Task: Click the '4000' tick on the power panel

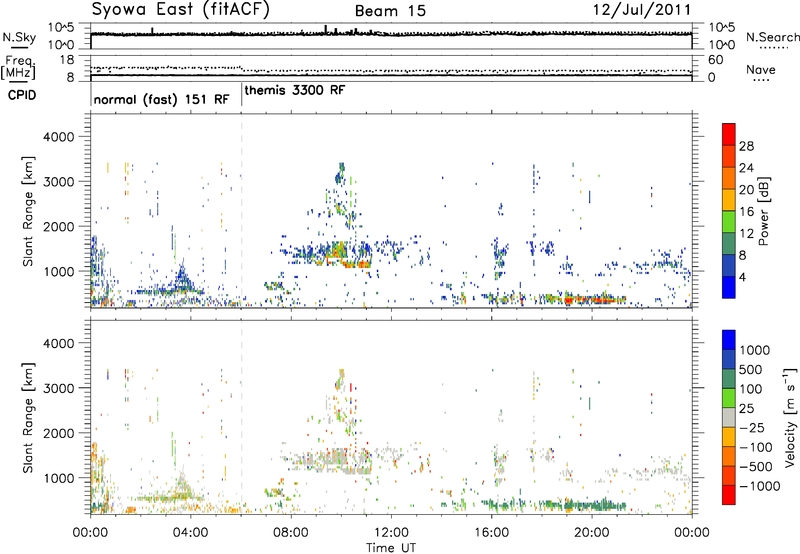Action: pyautogui.click(x=58, y=137)
